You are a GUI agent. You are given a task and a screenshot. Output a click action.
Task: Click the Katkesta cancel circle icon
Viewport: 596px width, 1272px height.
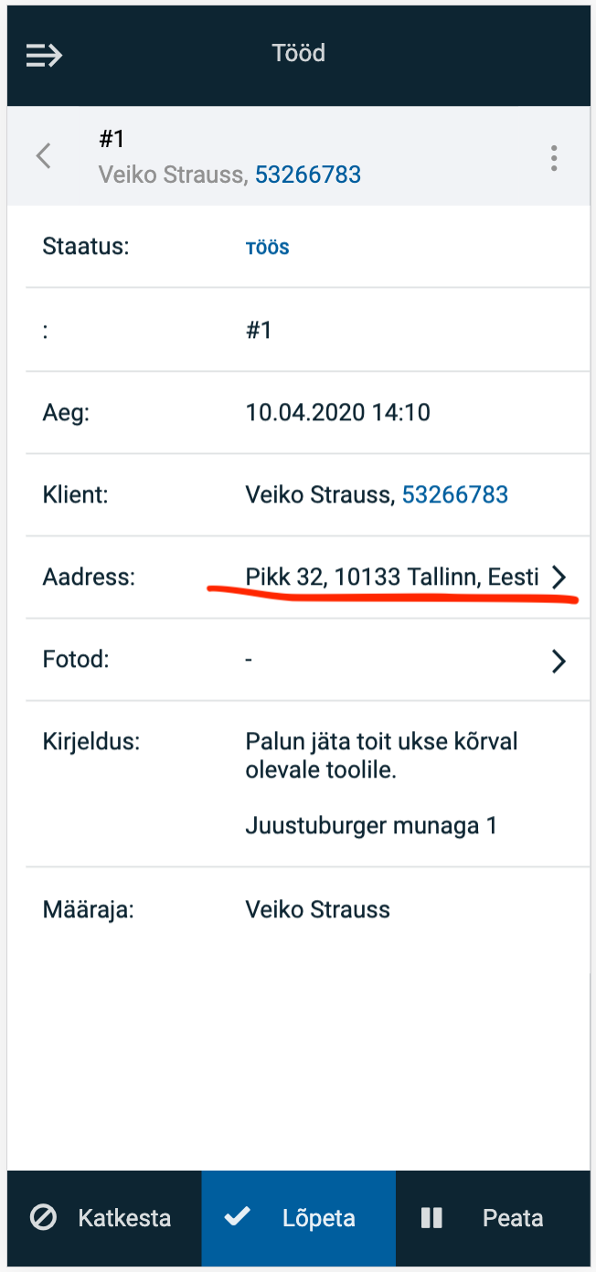click(43, 1218)
